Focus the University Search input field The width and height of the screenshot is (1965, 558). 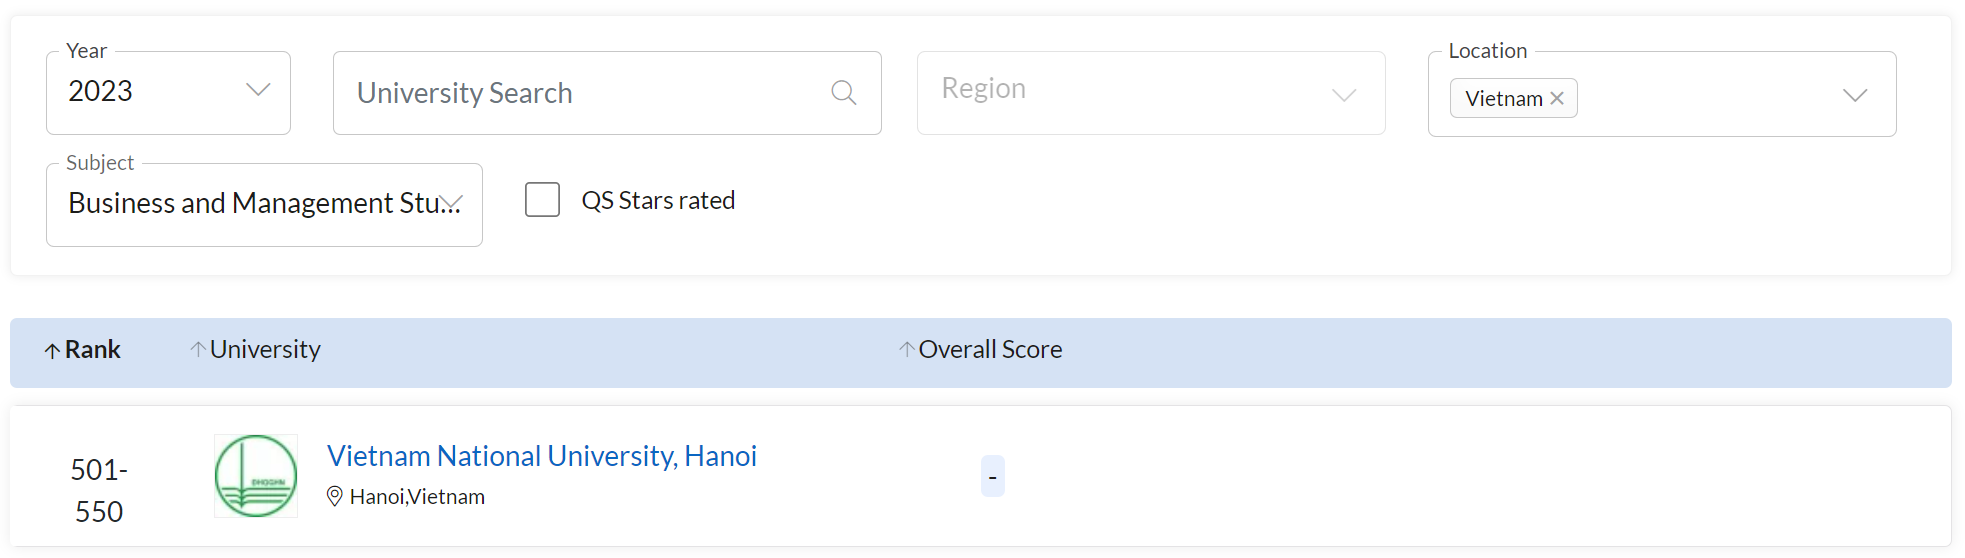(607, 93)
